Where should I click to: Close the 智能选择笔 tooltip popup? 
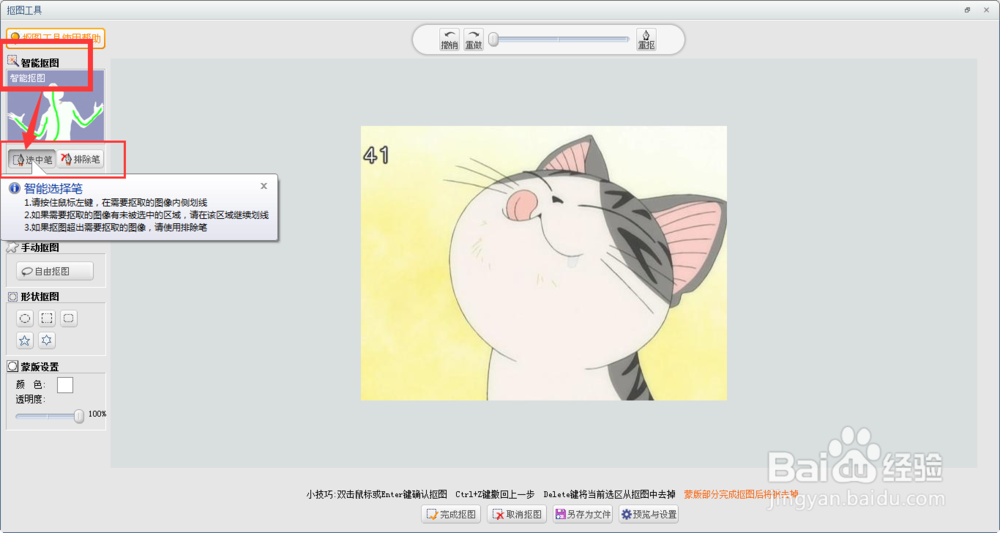tap(264, 186)
